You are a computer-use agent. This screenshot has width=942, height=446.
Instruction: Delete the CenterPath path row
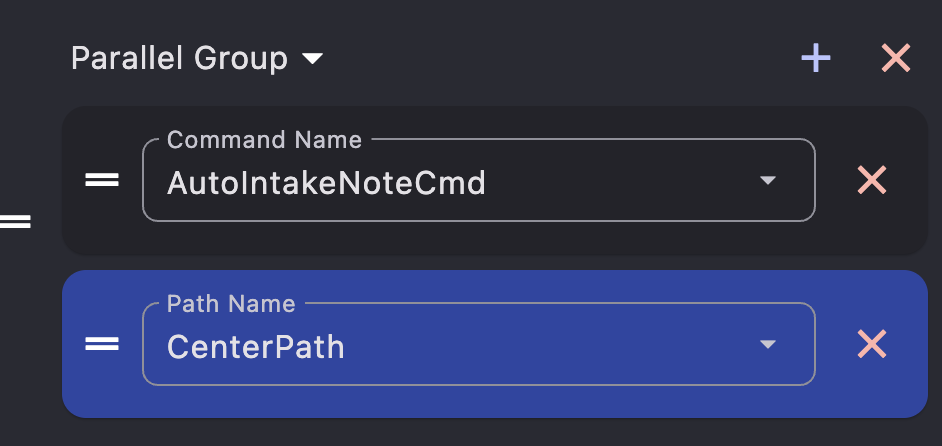(872, 344)
